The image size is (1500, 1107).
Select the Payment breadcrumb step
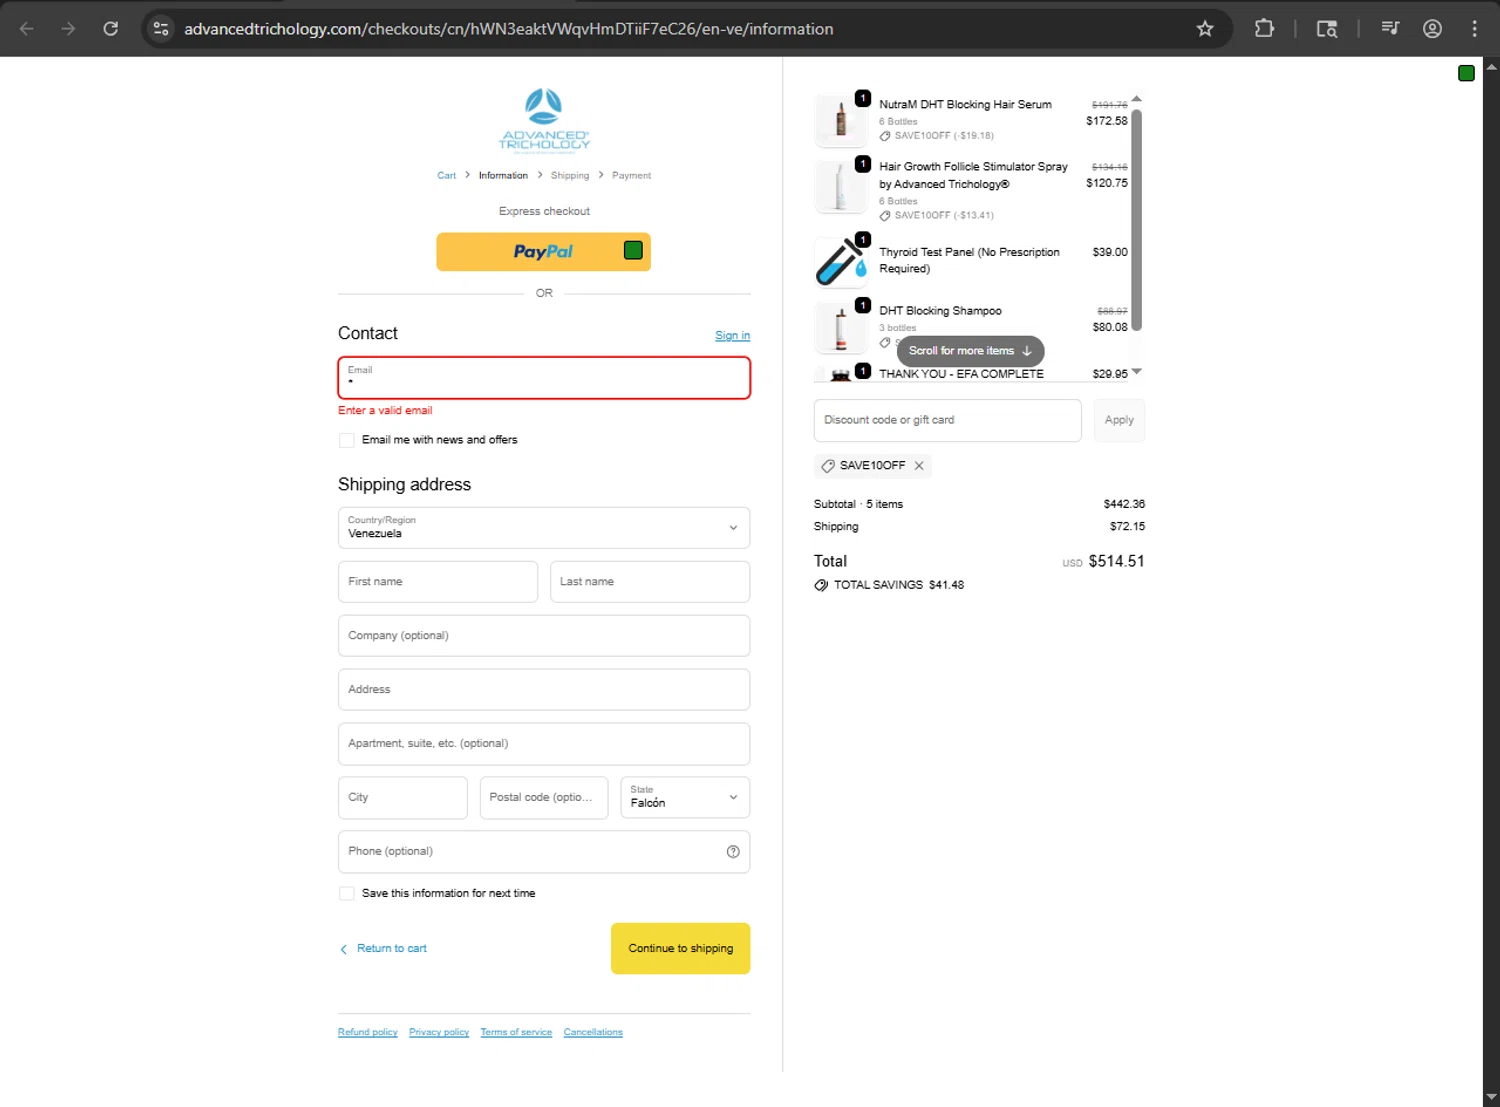coord(631,176)
